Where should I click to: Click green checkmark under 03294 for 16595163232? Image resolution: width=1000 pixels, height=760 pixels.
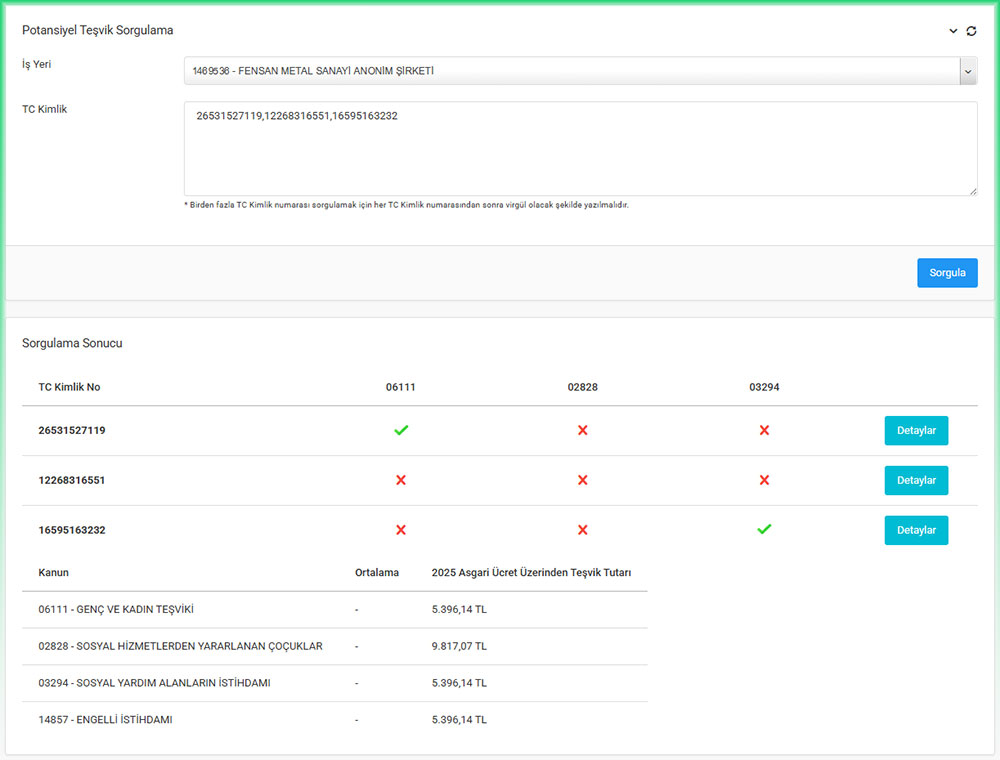(x=764, y=529)
